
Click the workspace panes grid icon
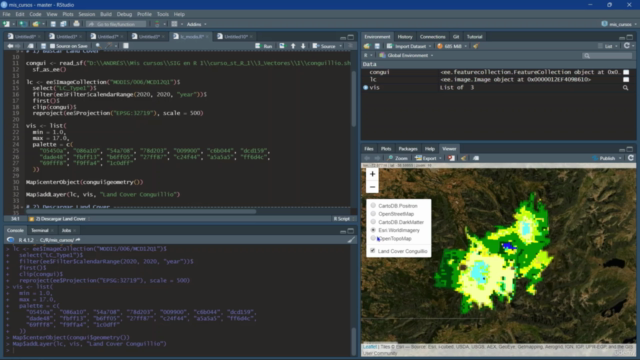click(174, 24)
